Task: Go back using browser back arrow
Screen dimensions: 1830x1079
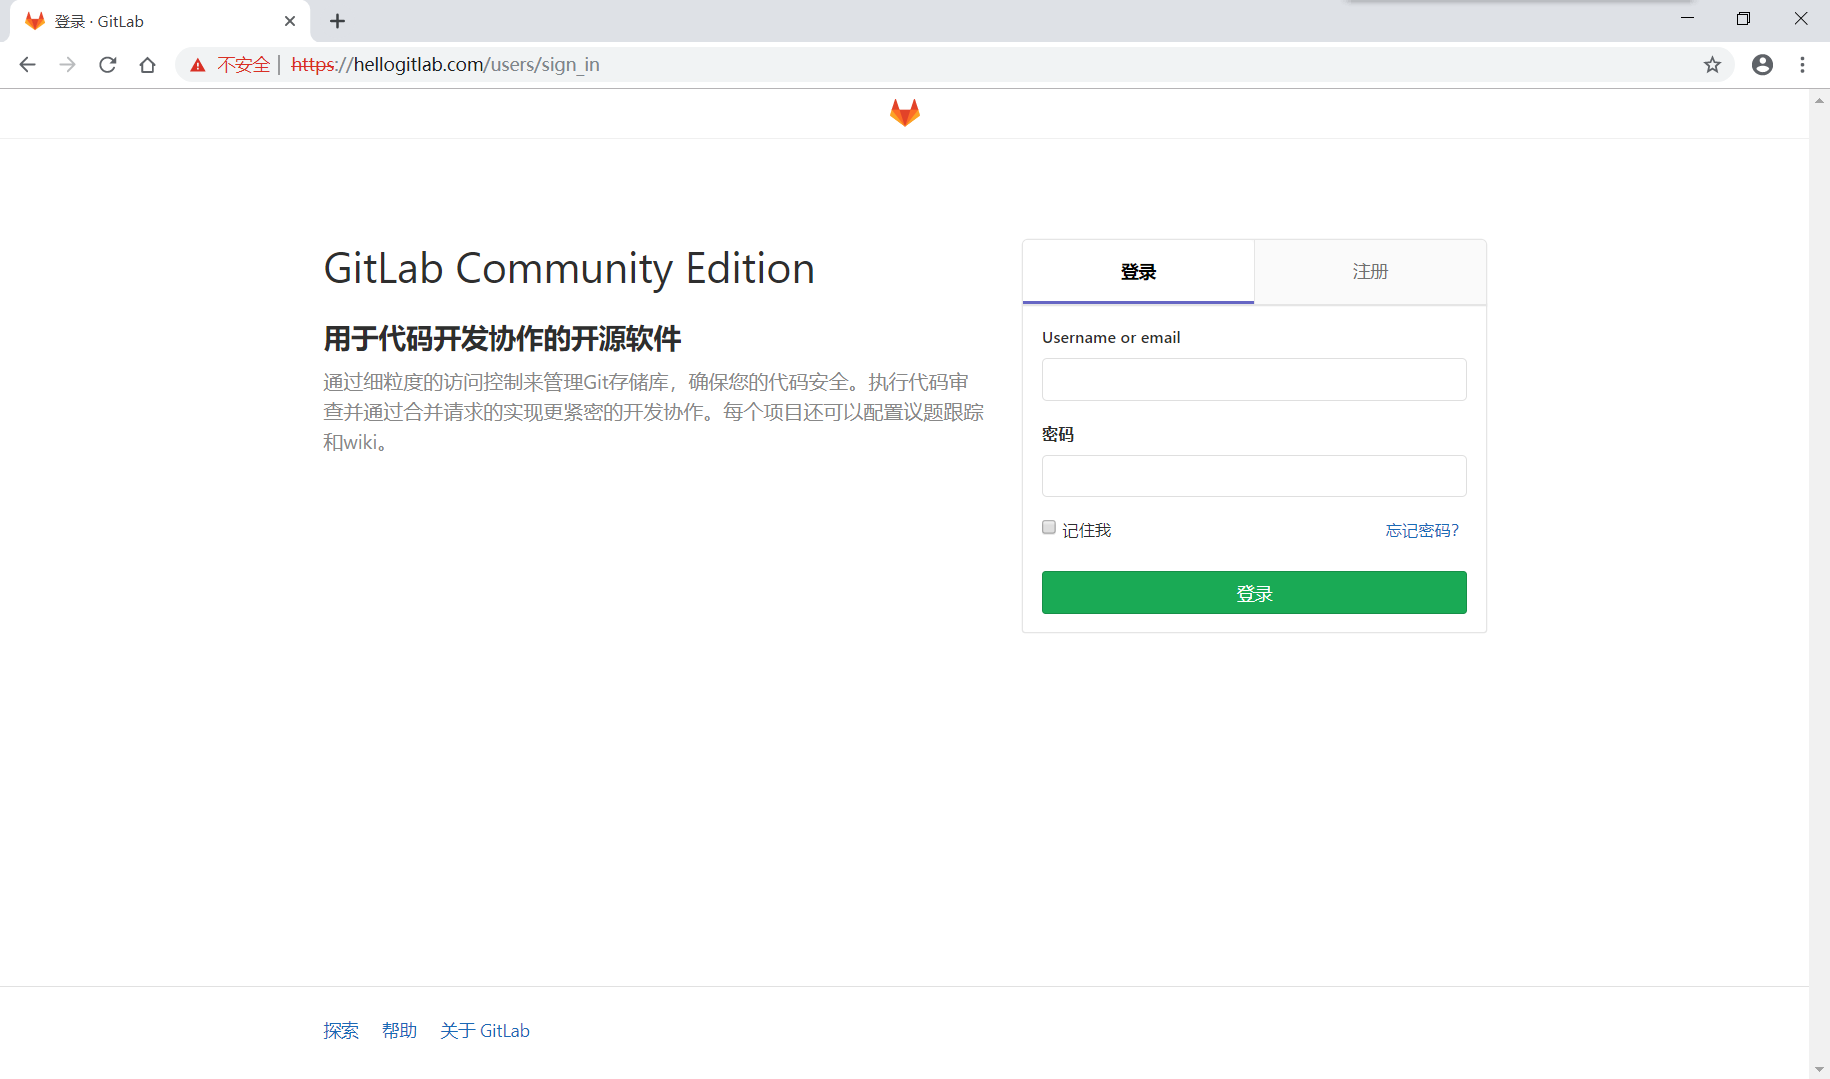Action: (27, 65)
